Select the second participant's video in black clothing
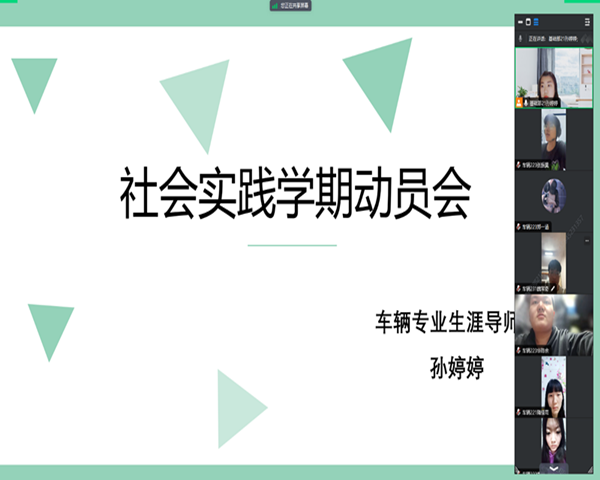 (554, 138)
